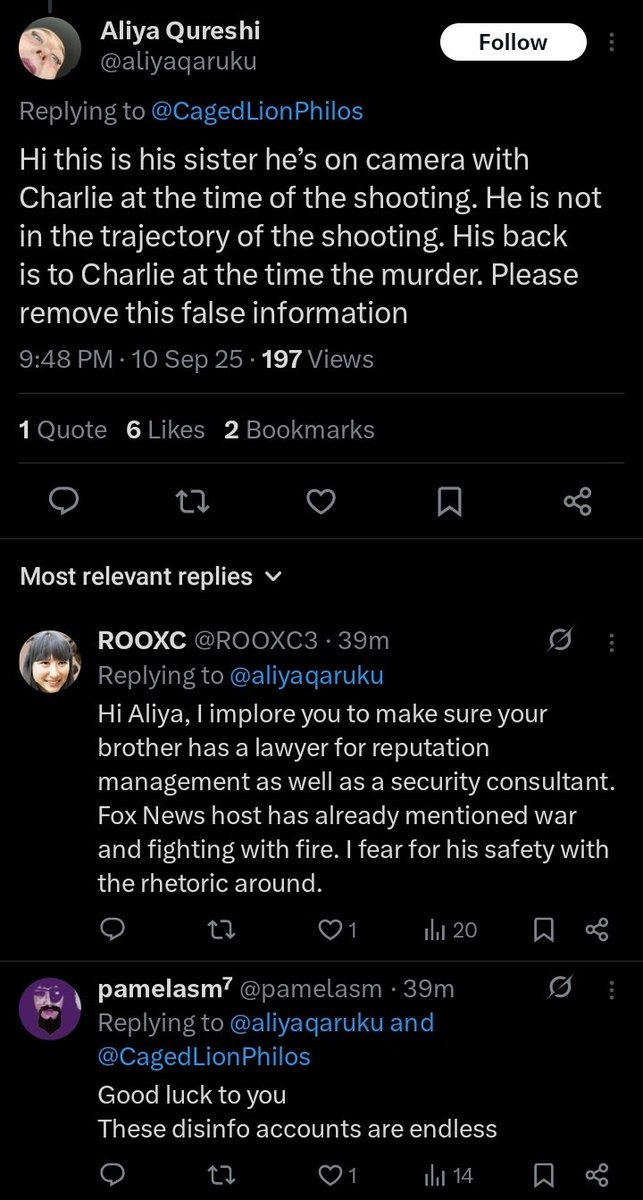Screen dimensions: 643x1200
Task: Reply to Aliya Qureshi's main post
Action: pos(64,501)
